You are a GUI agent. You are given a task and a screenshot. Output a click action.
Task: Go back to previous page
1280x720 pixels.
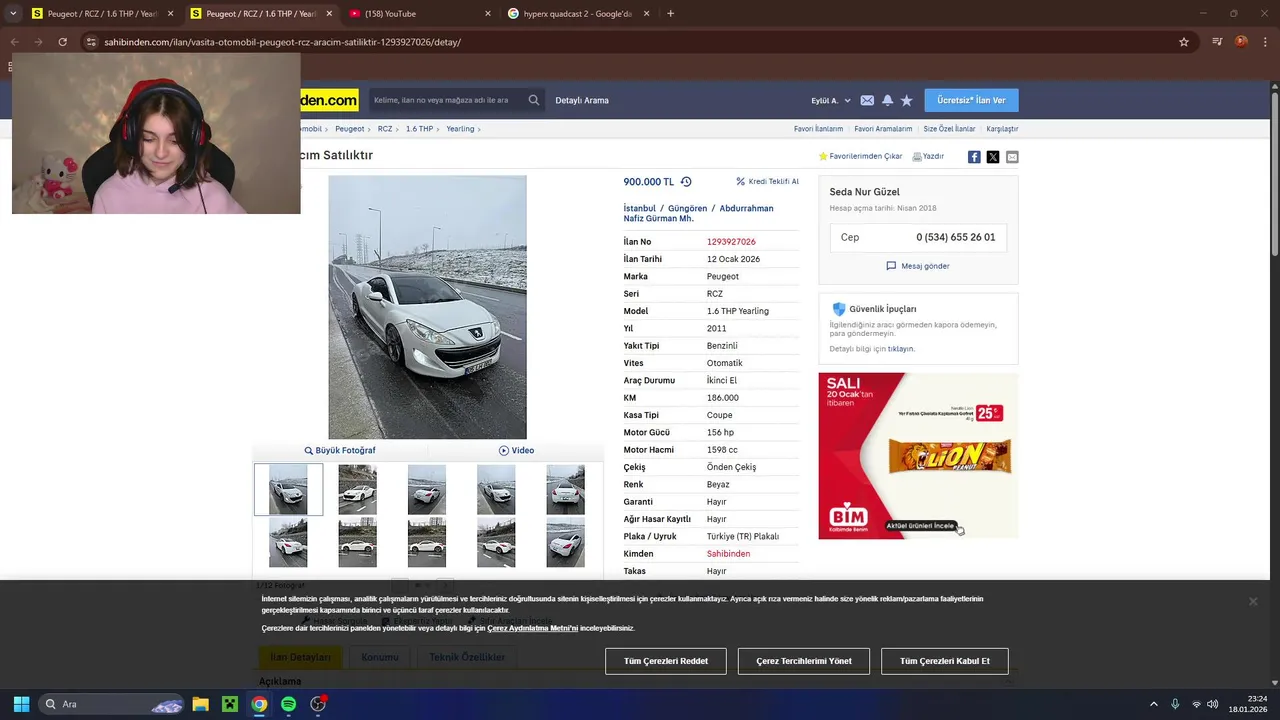tap(14, 42)
